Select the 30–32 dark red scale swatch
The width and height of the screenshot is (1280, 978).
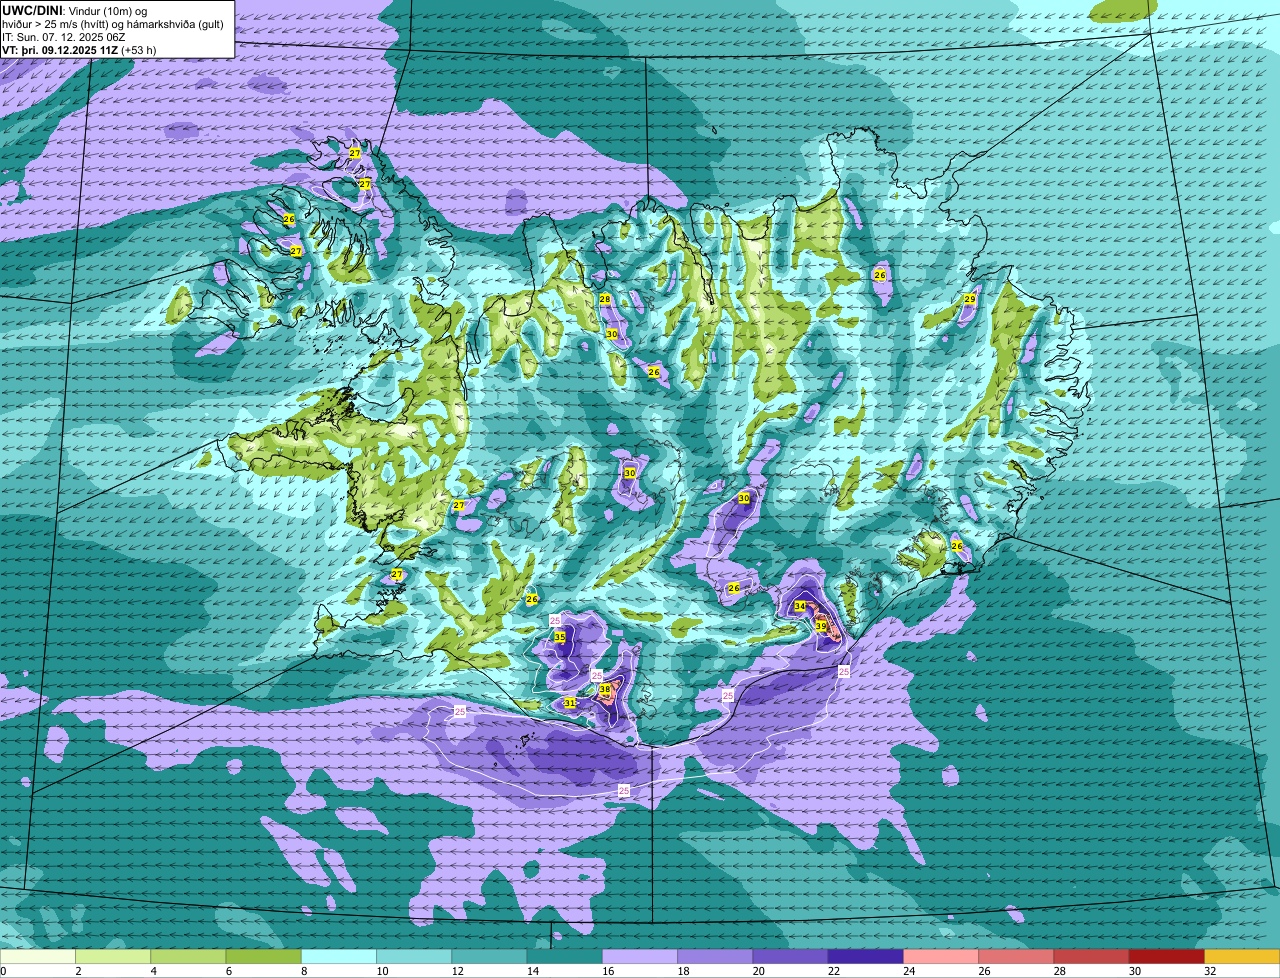(x=1167, y=957)
